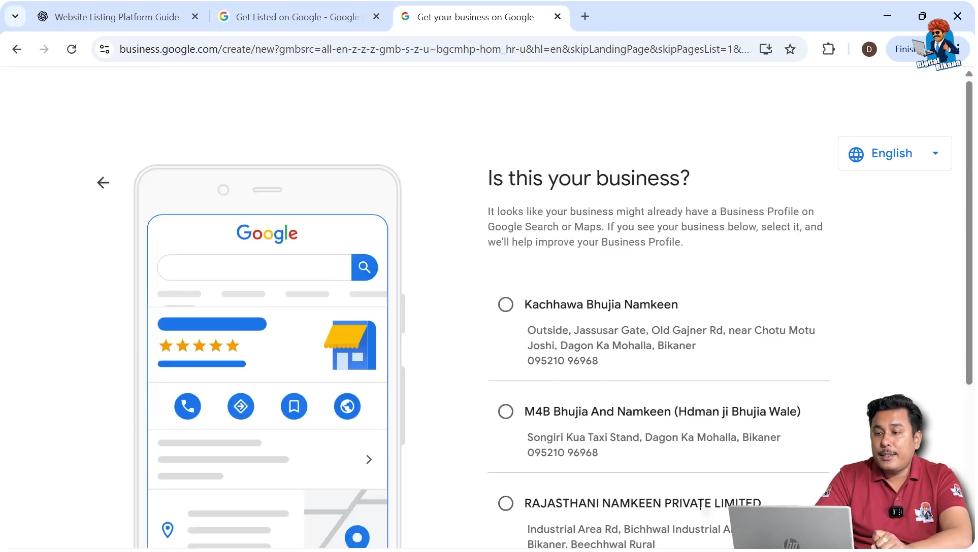The image size is (978, 552).
Task: Open the tab search chevron
Action: [15, 17]
